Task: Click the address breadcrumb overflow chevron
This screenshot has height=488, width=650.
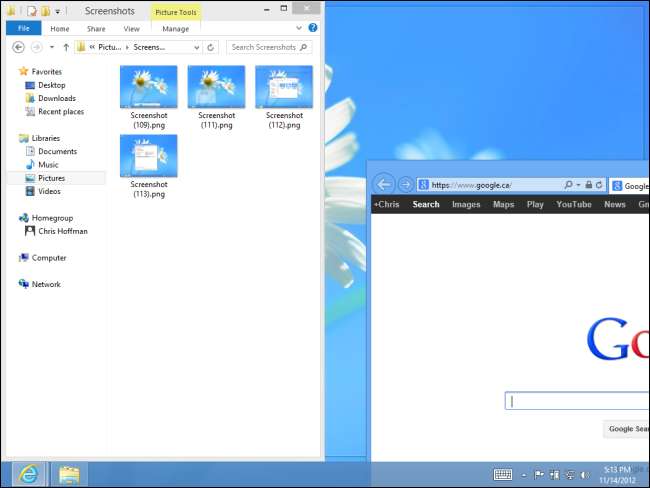Action: click(x=92, y=47)
